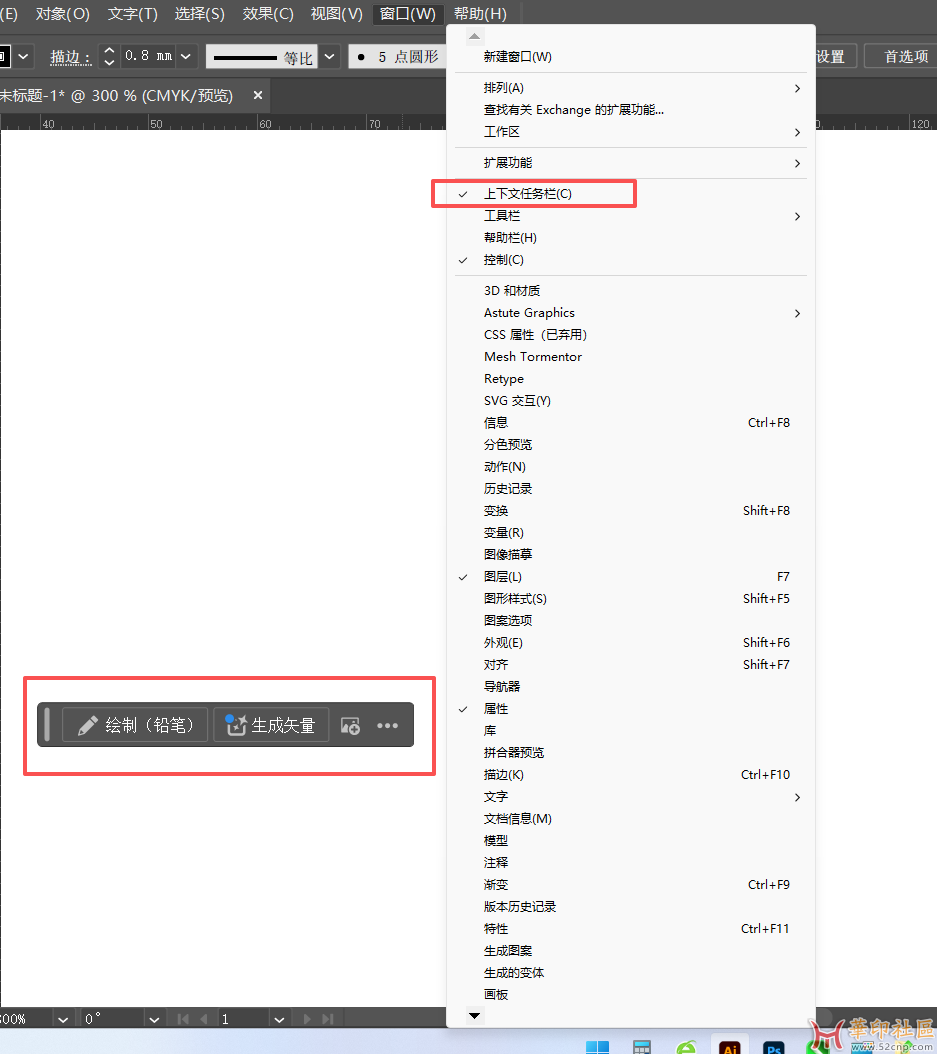The height and width of the screenshot is (1054, 937).
Task: Toggle the 控制(C) panel menu item
Action: coord(504,260)
